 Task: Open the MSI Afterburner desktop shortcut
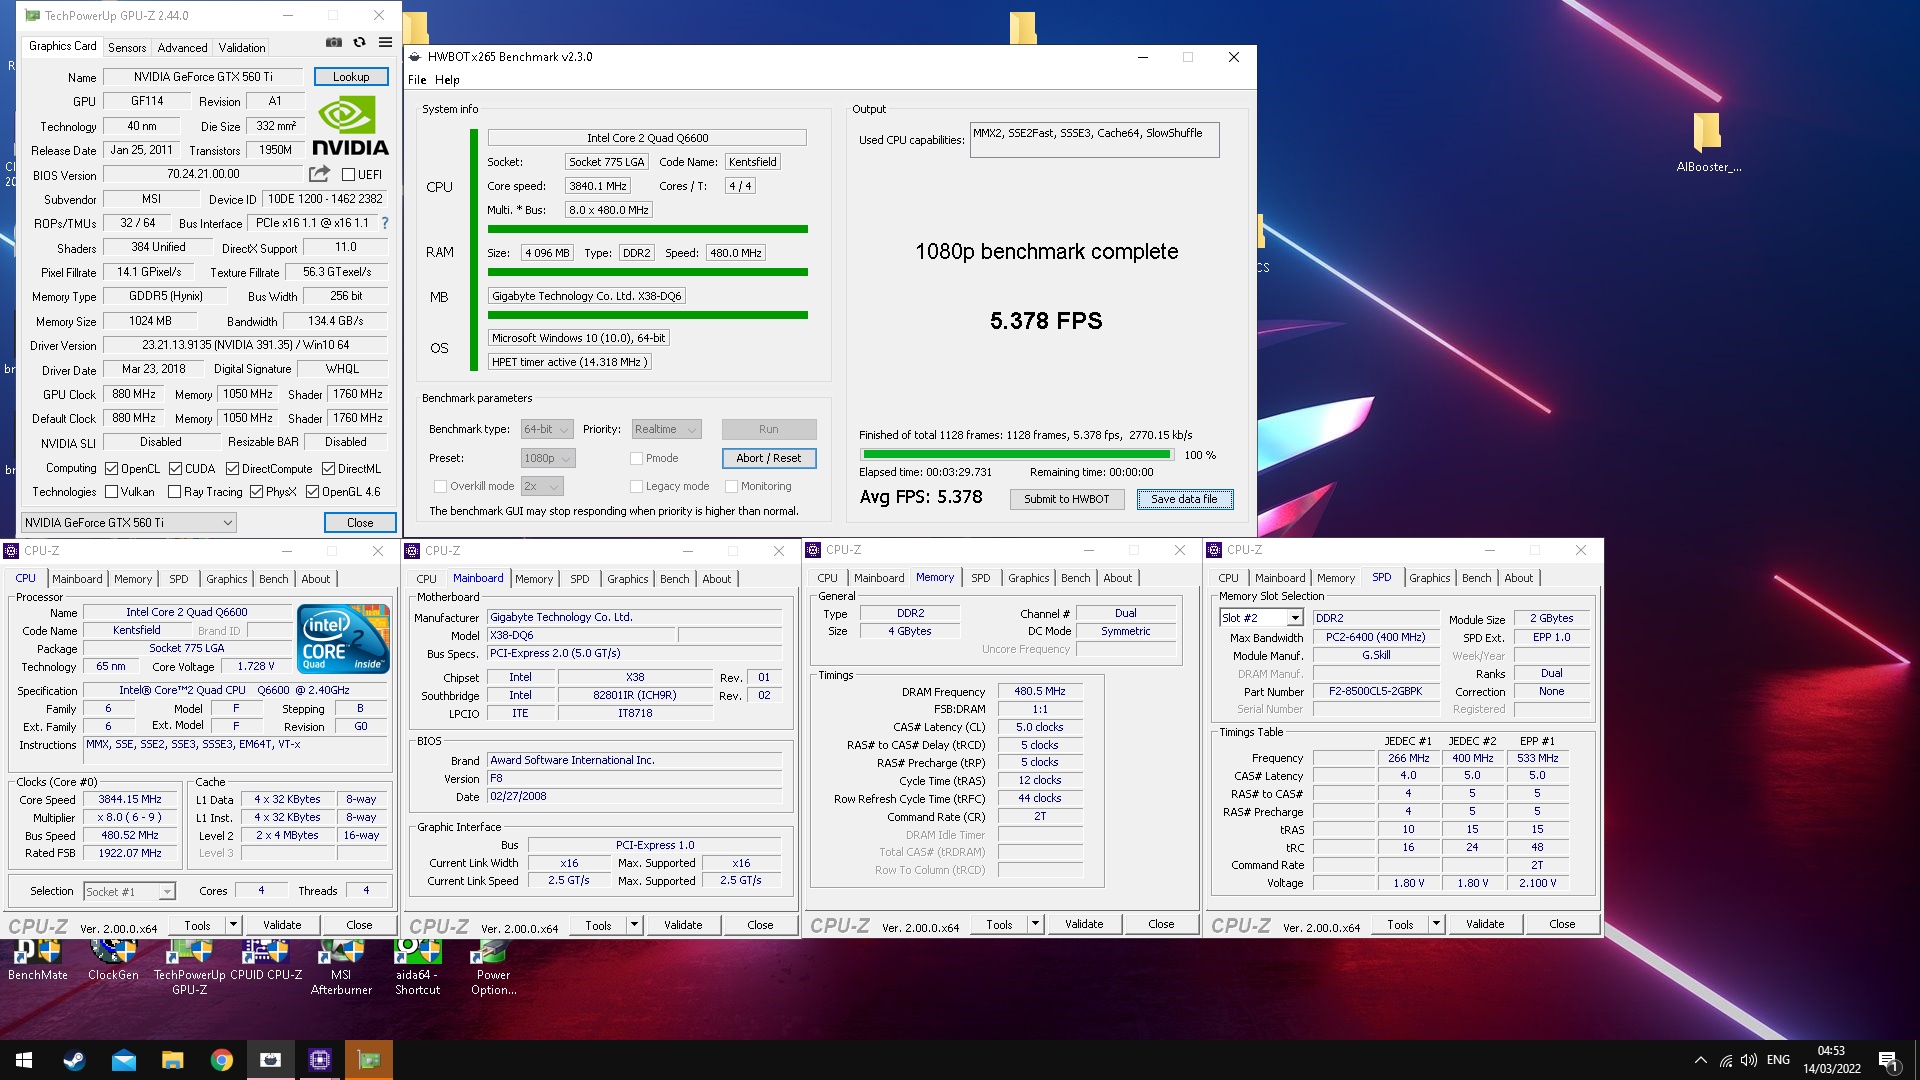pyautogui.click(x=341, y=967)
